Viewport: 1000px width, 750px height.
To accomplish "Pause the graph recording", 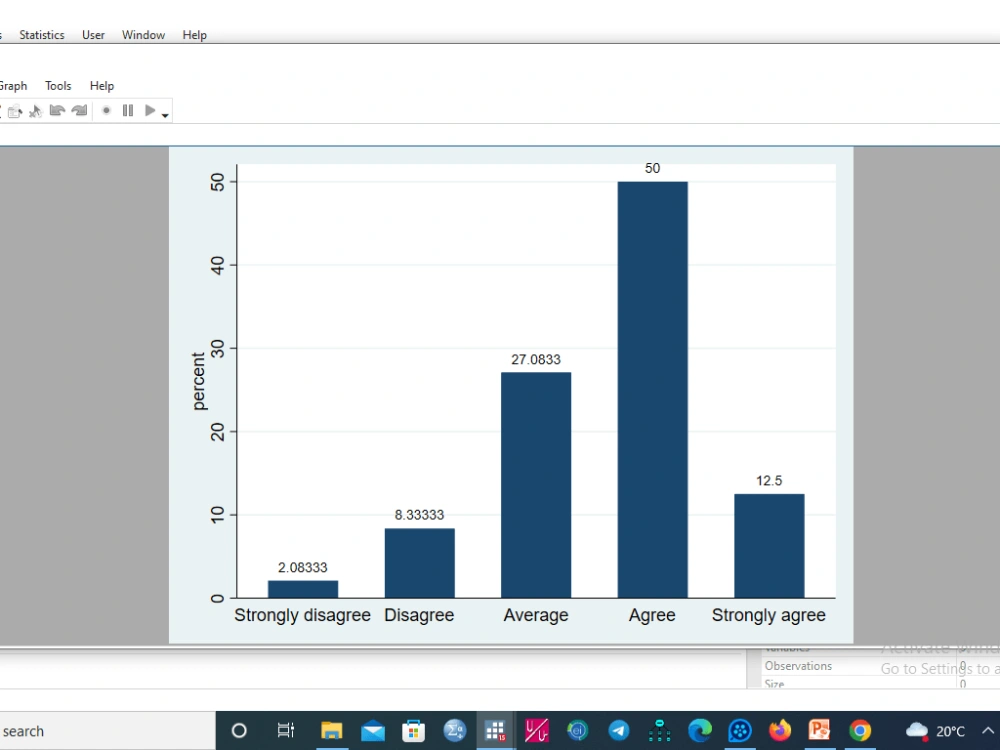I will click(128, 110).
